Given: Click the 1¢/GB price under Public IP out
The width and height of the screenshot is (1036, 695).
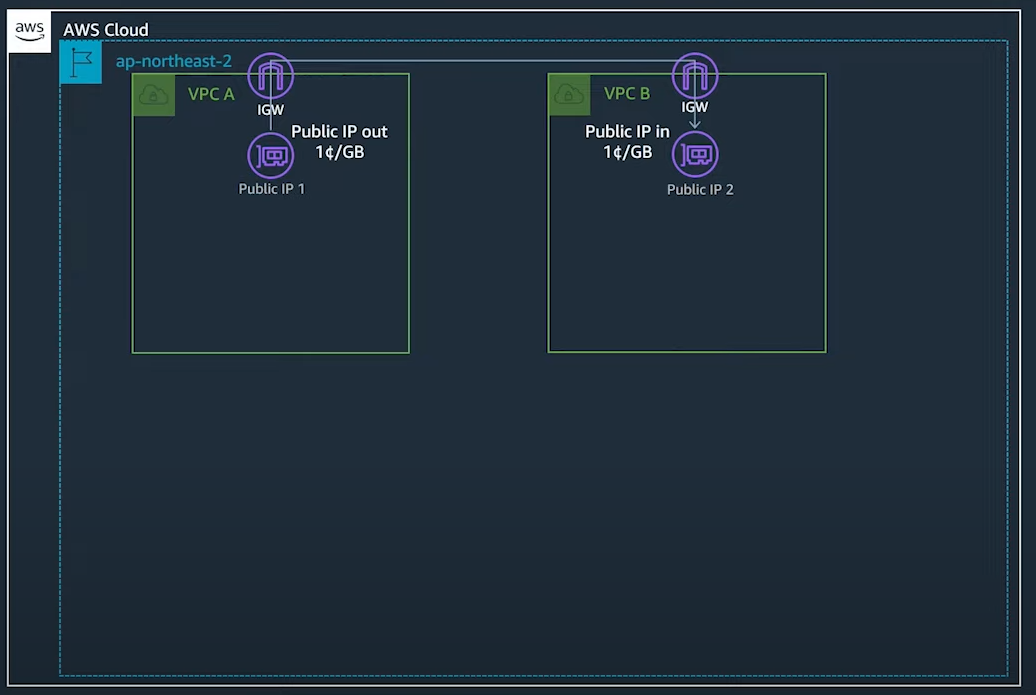Looking at the screenshot, I should 340,152.
